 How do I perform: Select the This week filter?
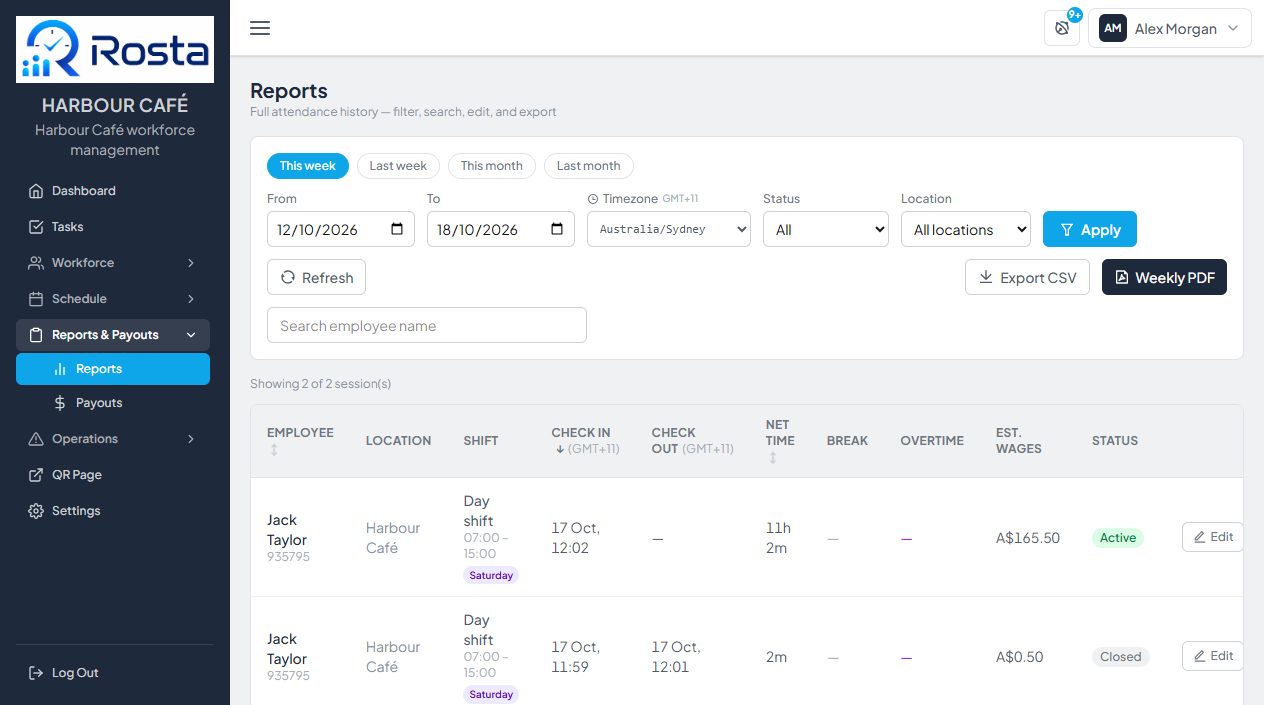(308, 166)
